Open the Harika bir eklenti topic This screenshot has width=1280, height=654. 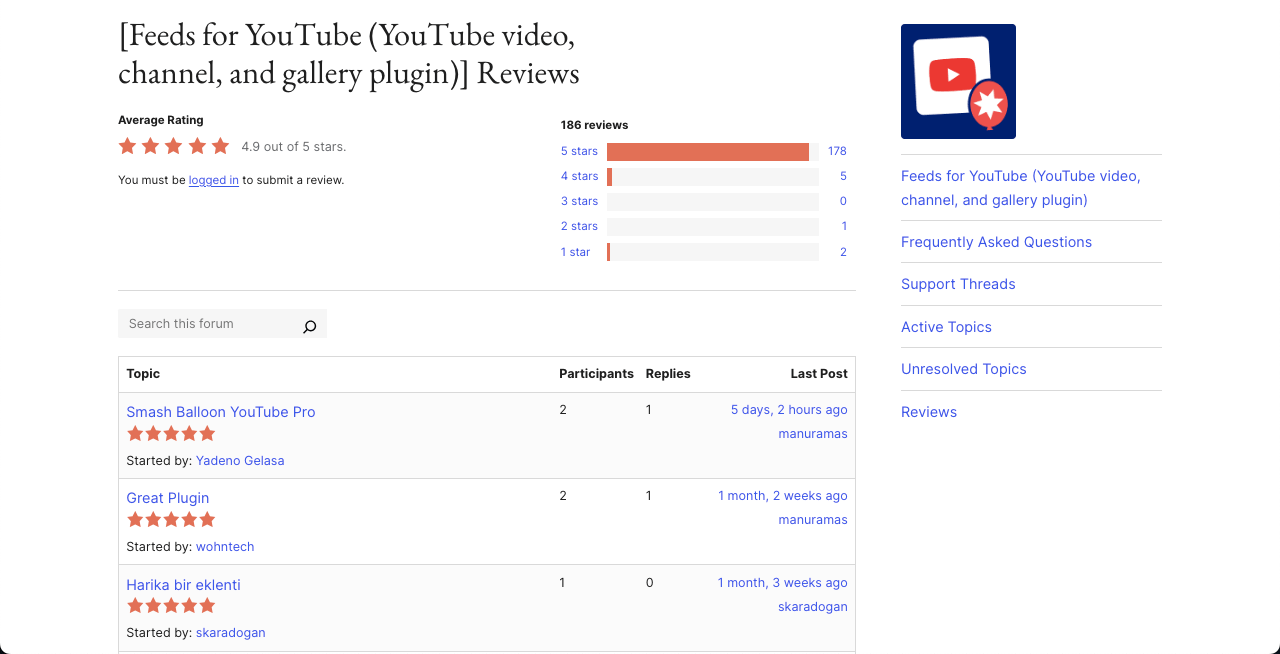[x=183, y=584]
